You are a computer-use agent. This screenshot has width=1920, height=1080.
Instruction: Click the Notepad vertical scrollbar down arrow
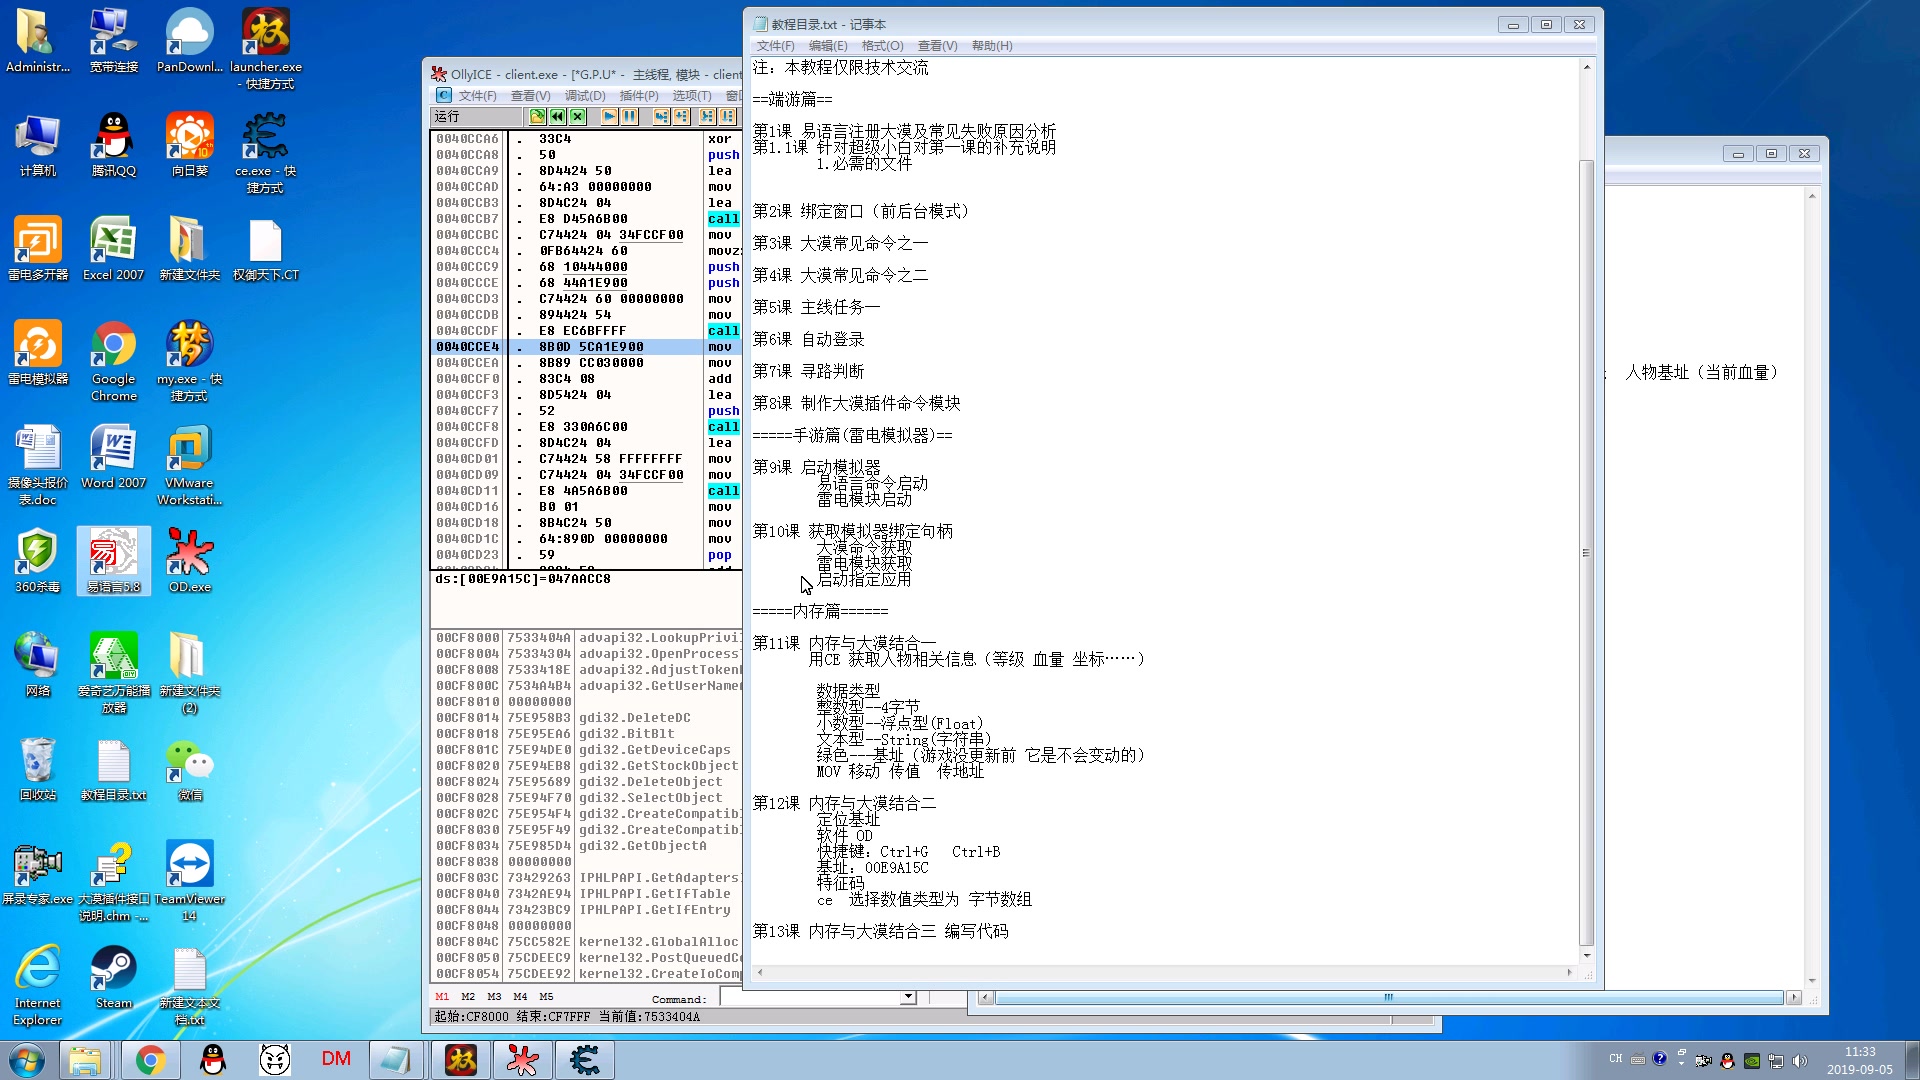point(1586,956)
